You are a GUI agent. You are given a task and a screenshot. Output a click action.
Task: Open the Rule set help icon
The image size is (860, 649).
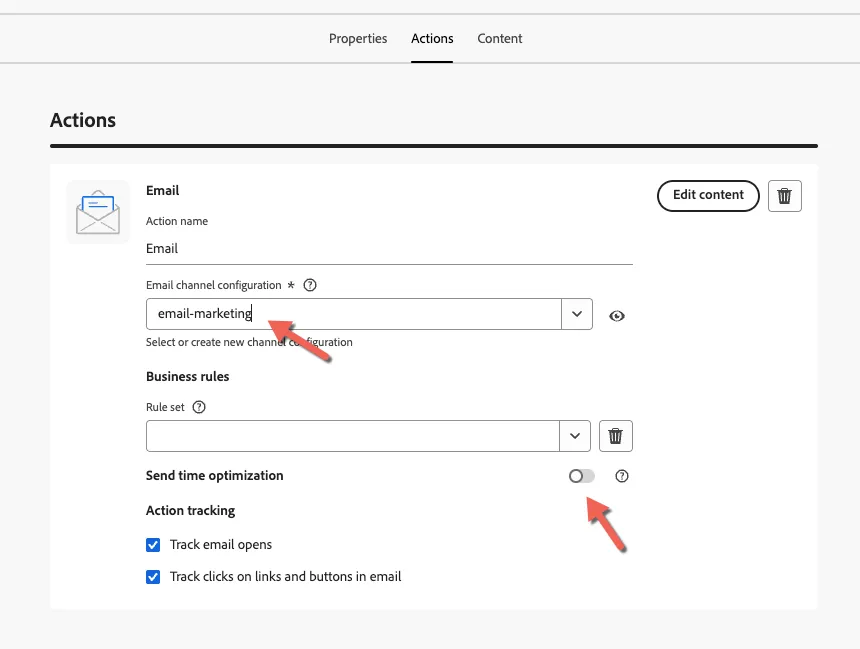coord(199,407)
